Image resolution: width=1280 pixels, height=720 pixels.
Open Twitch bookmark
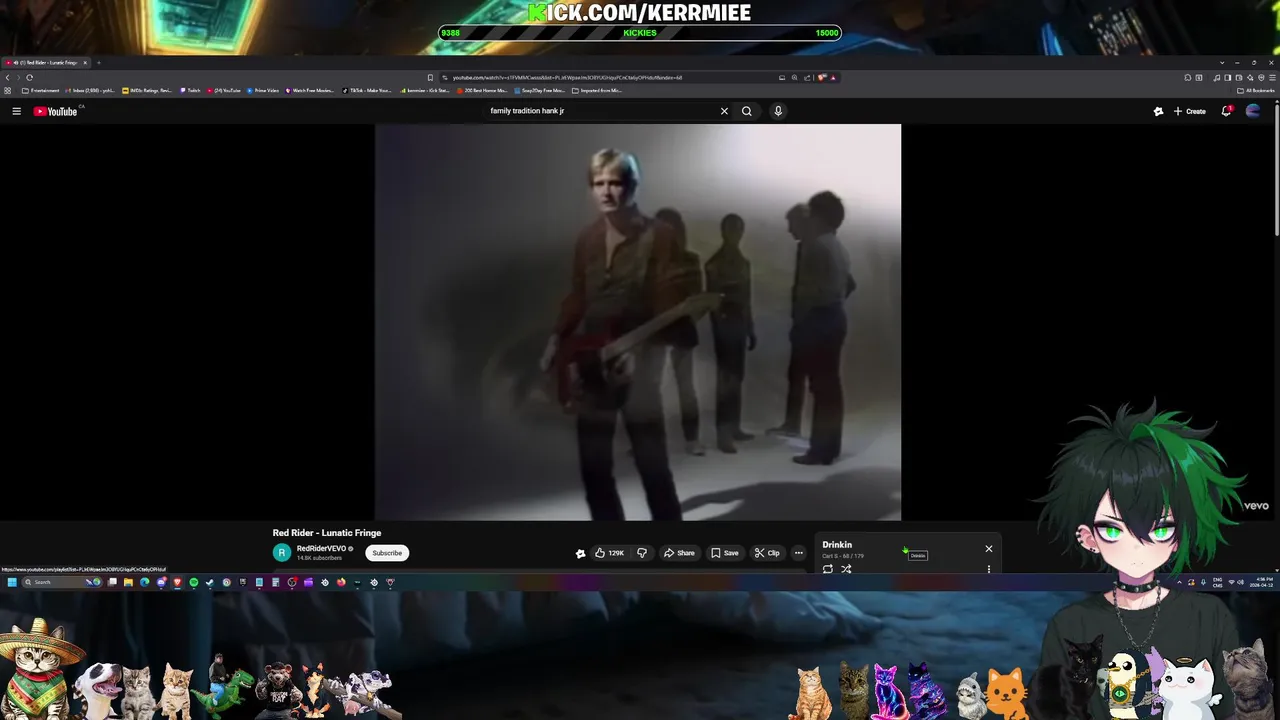point(190,90)
